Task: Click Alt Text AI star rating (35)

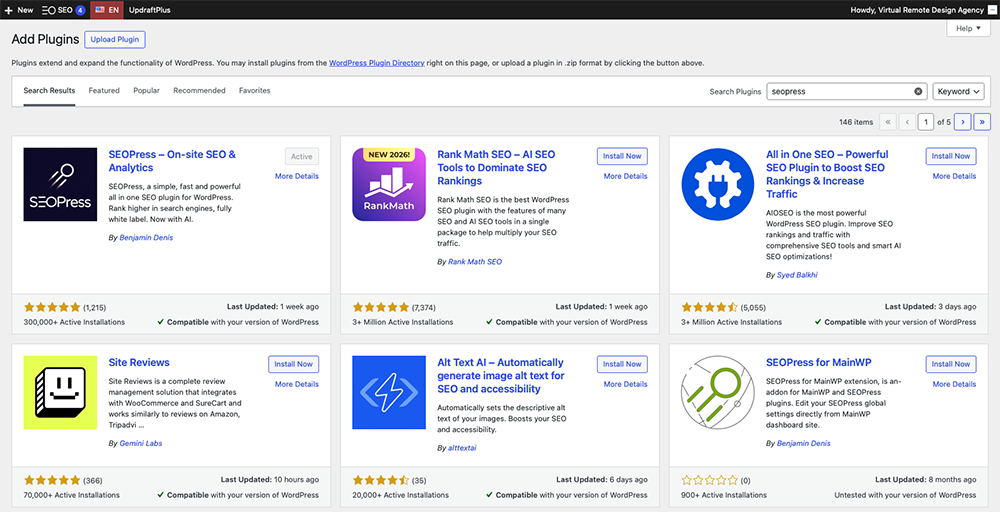Action: [381, 480]
